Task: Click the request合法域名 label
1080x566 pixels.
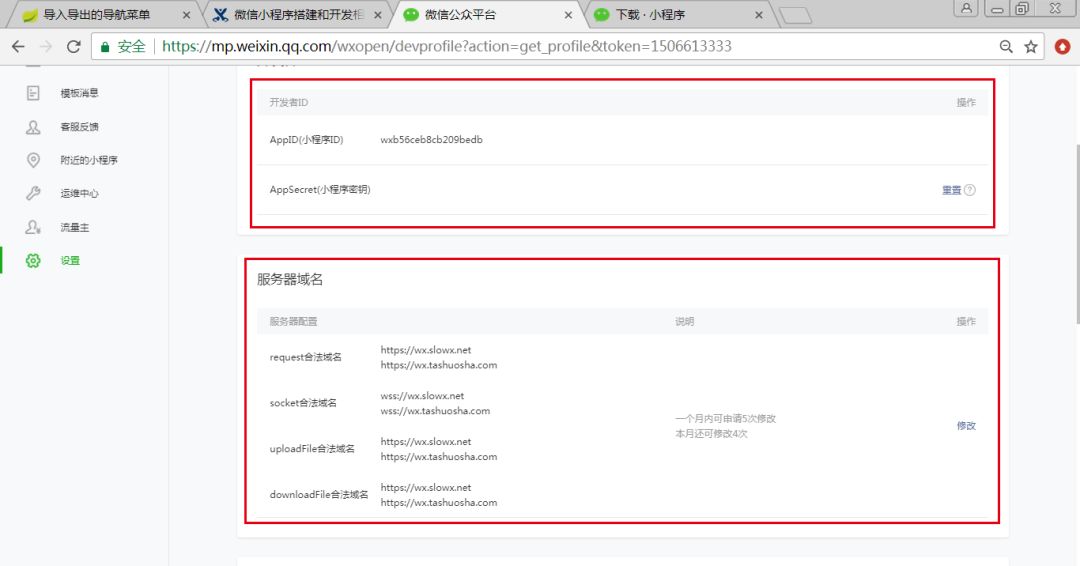Action: point(305,357)
